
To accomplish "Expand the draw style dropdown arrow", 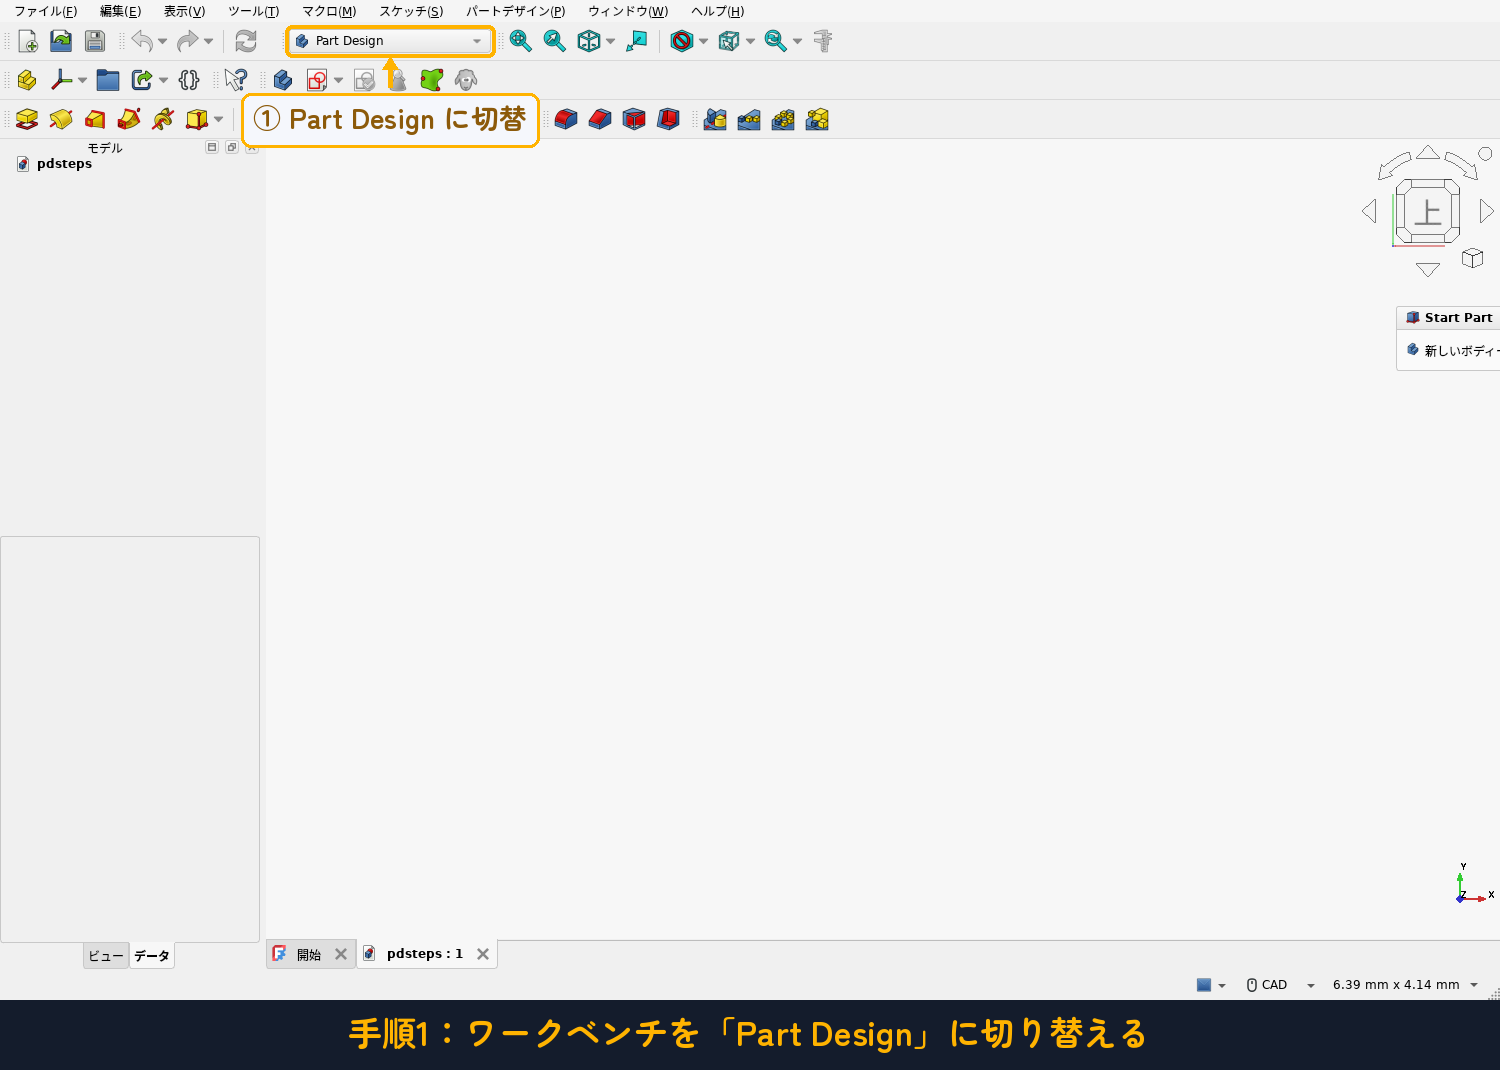I will click(x=703, y=41).
